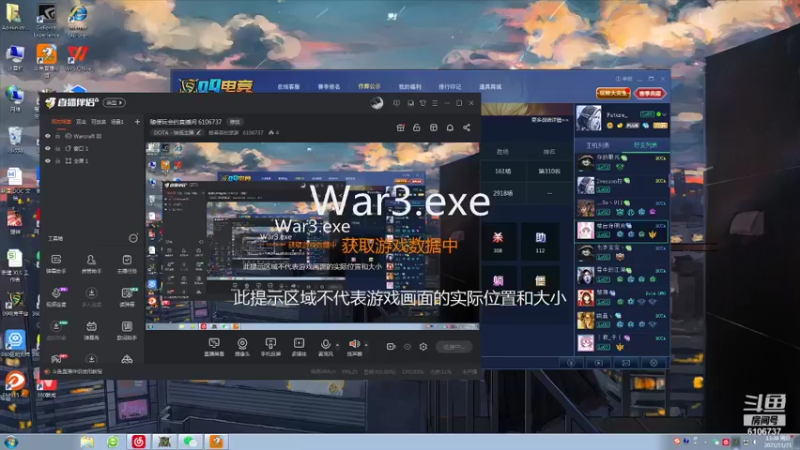Viewport: 800px width, 450px height.
Task: Switch to the 好友列表 tab in 09电竞
Action: (645, 145)
